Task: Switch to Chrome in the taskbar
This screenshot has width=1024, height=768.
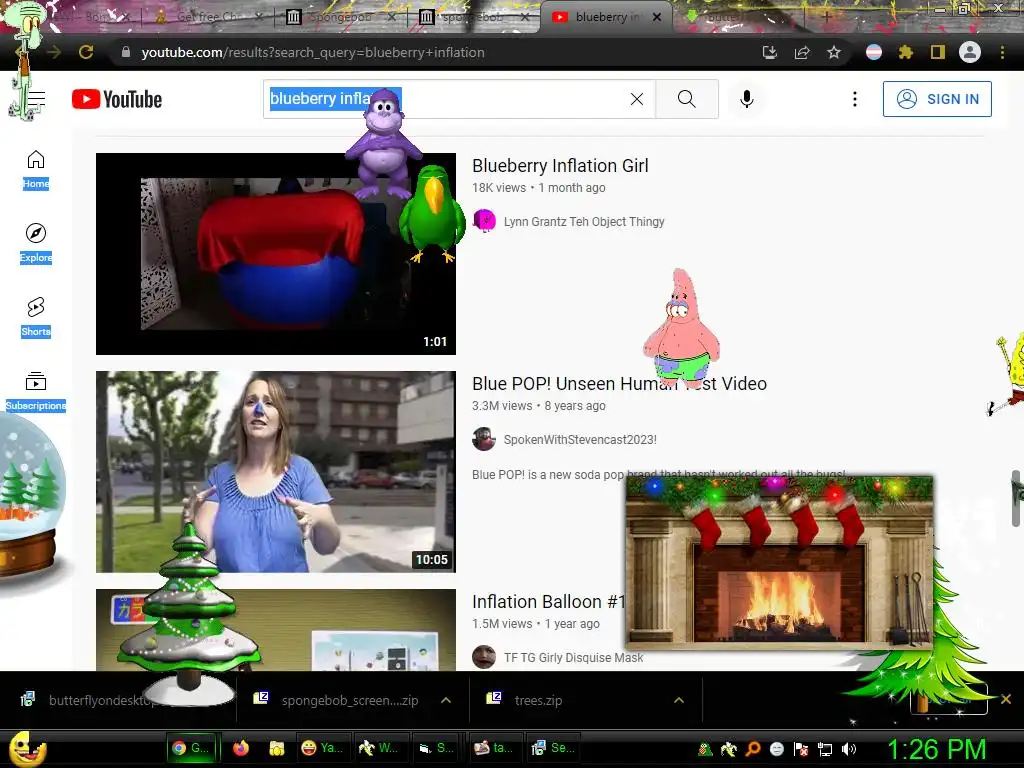Action: [x=190, y=748]
